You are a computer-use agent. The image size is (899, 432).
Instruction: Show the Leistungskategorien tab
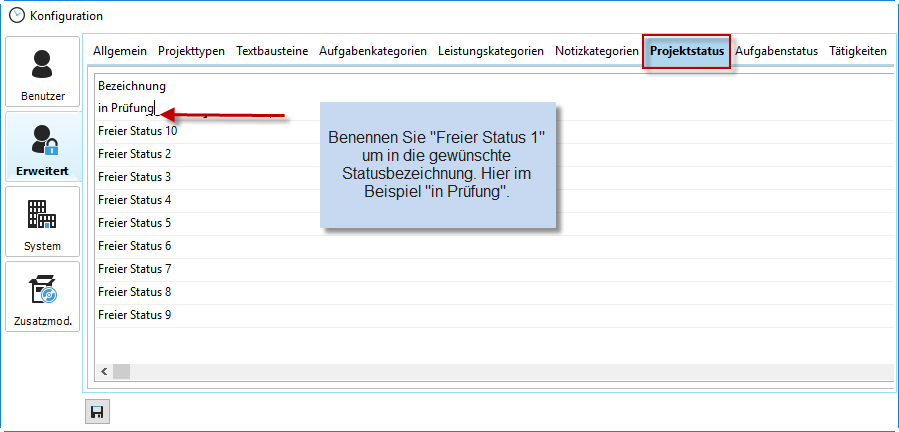pos(491,51)
